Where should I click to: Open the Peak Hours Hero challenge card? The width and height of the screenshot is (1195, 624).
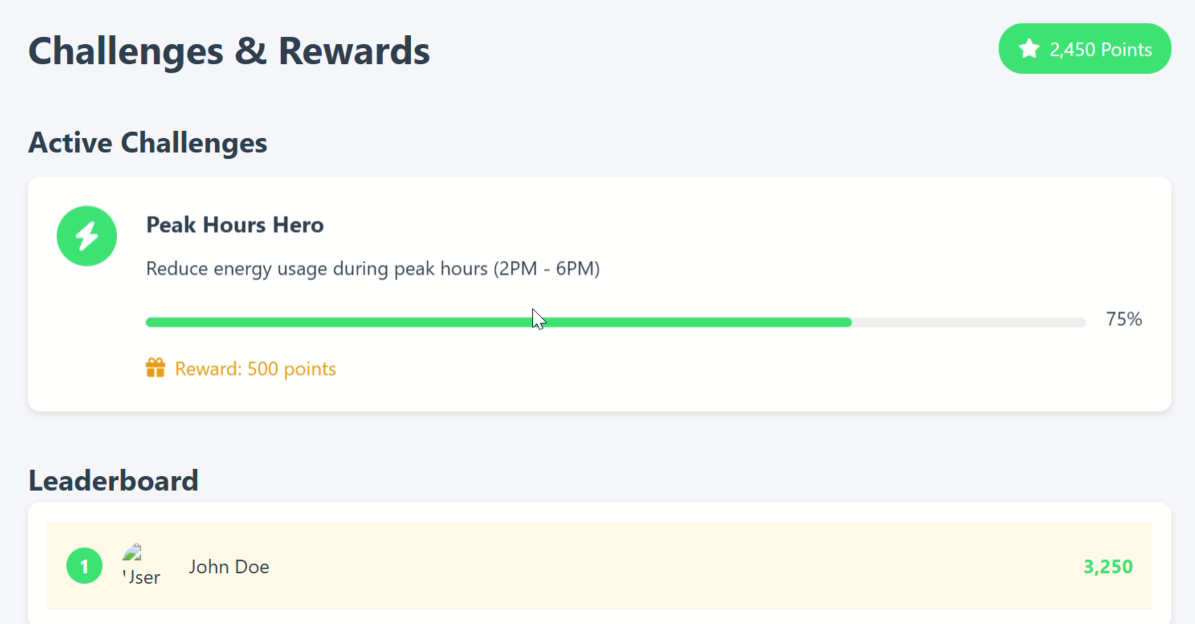click(599, 294)
